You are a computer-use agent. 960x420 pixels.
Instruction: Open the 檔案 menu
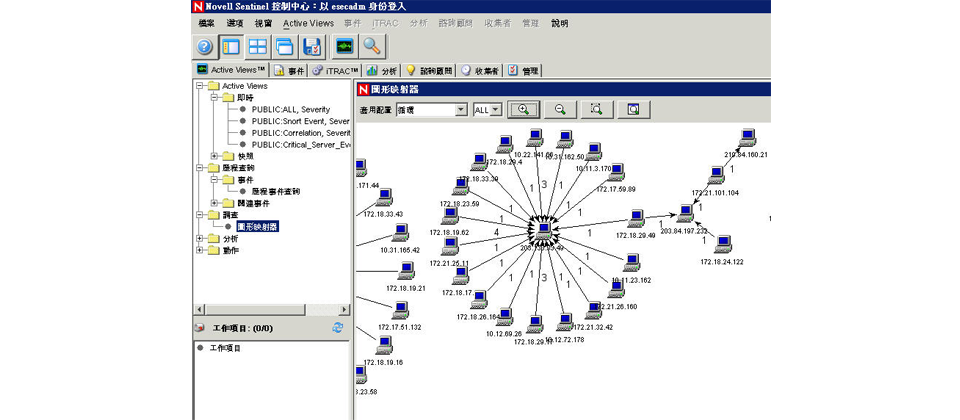[206, 23]
